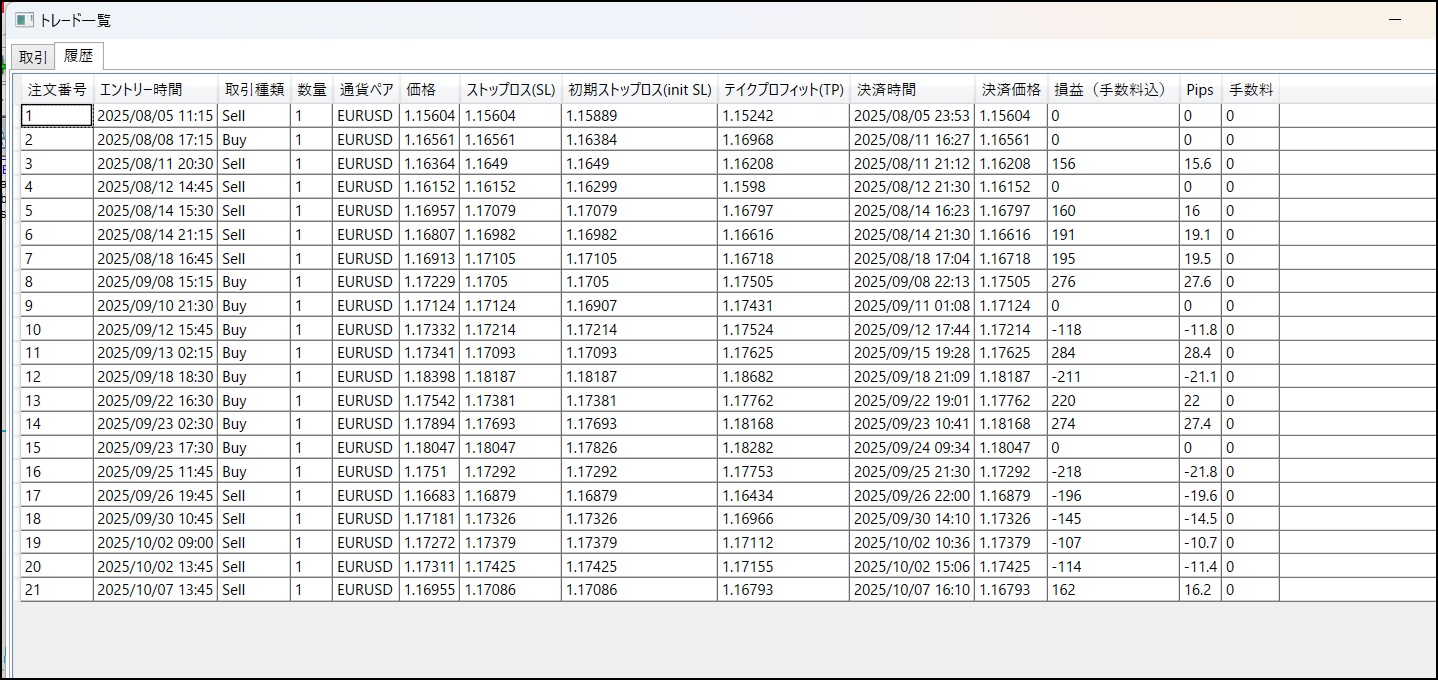Select order number 1 cell

click(57, 116)
